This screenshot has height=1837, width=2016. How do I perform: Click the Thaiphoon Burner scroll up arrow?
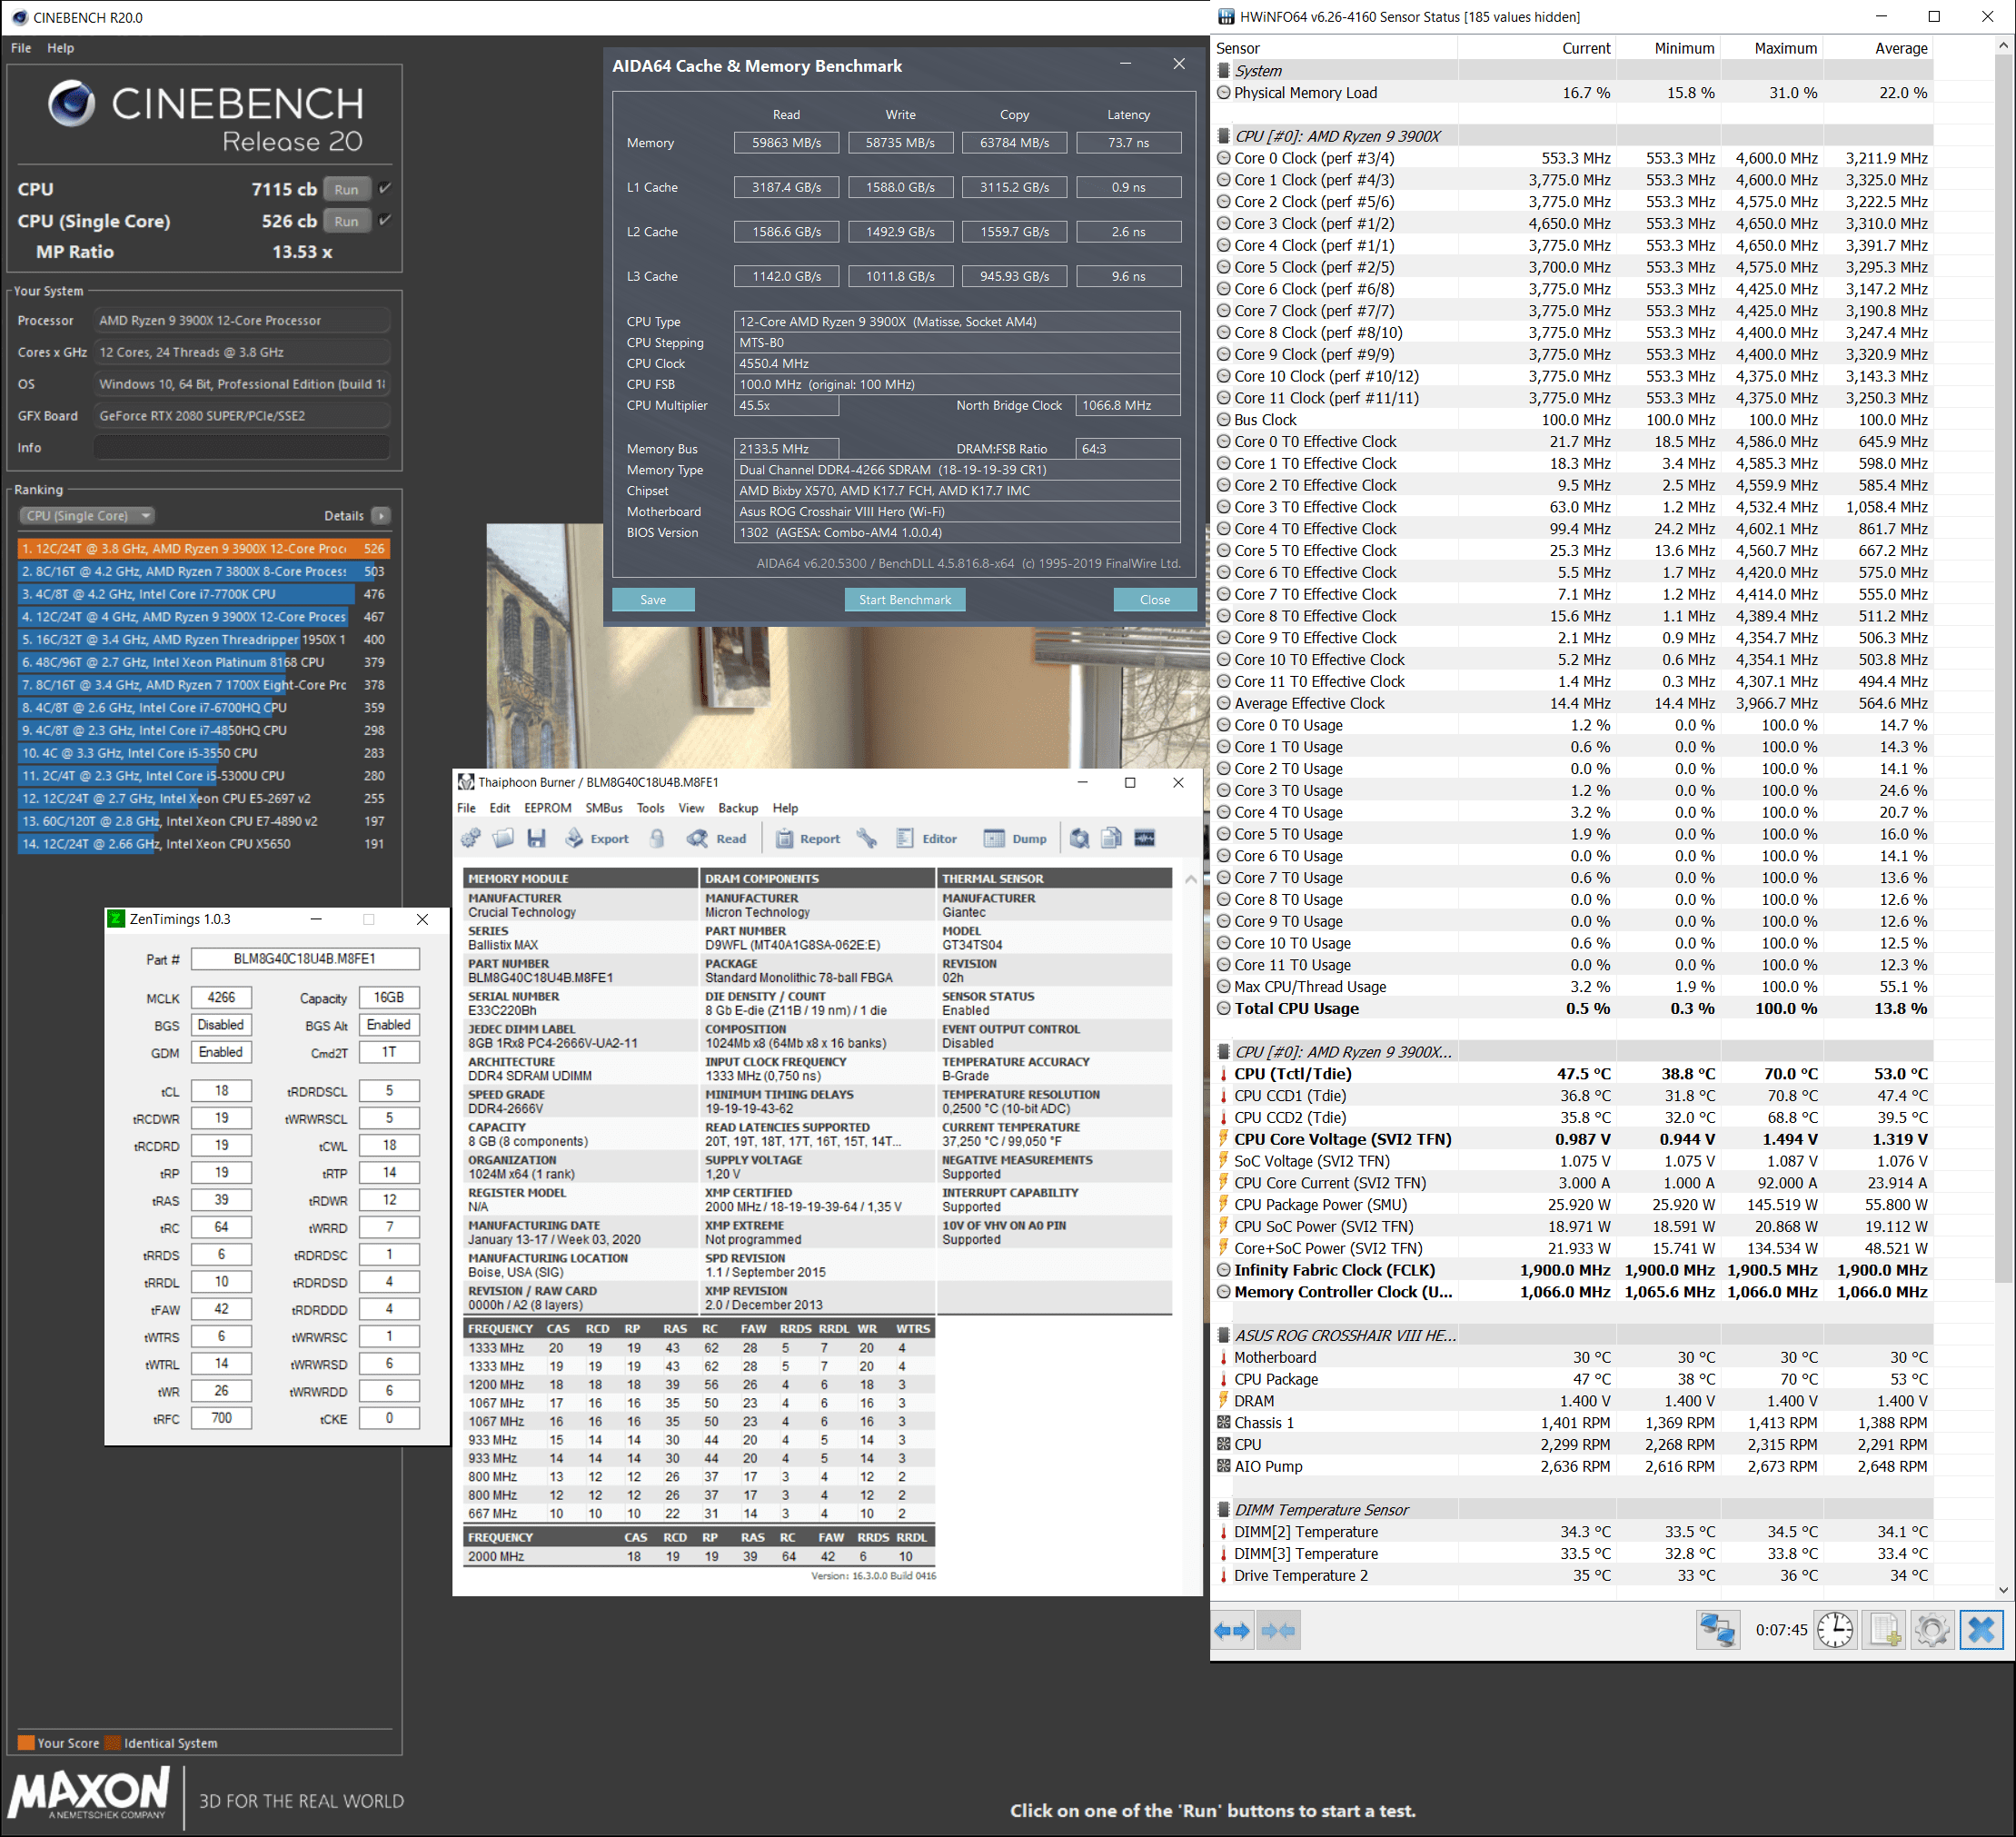coord(1191,879)
